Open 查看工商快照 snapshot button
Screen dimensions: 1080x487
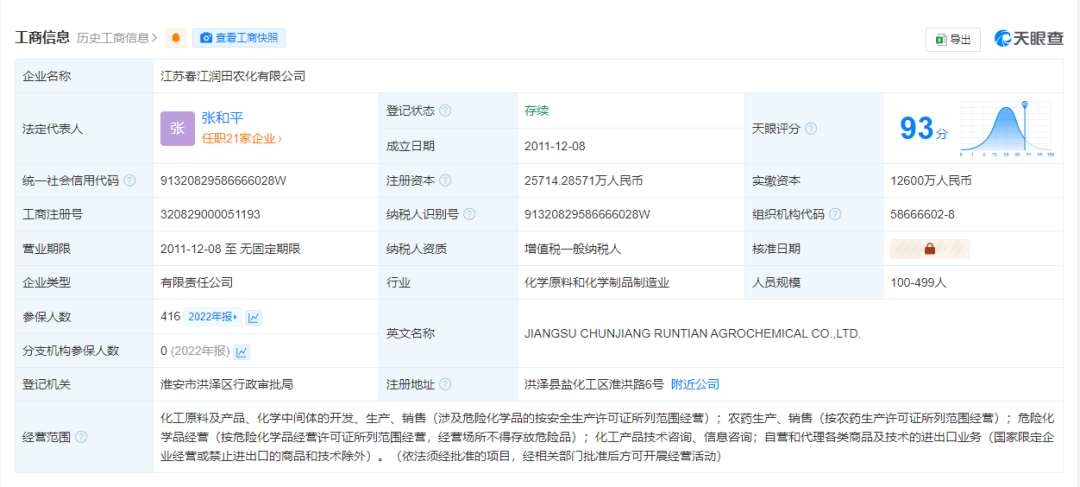pyautogui.click(x=239, y=38)
